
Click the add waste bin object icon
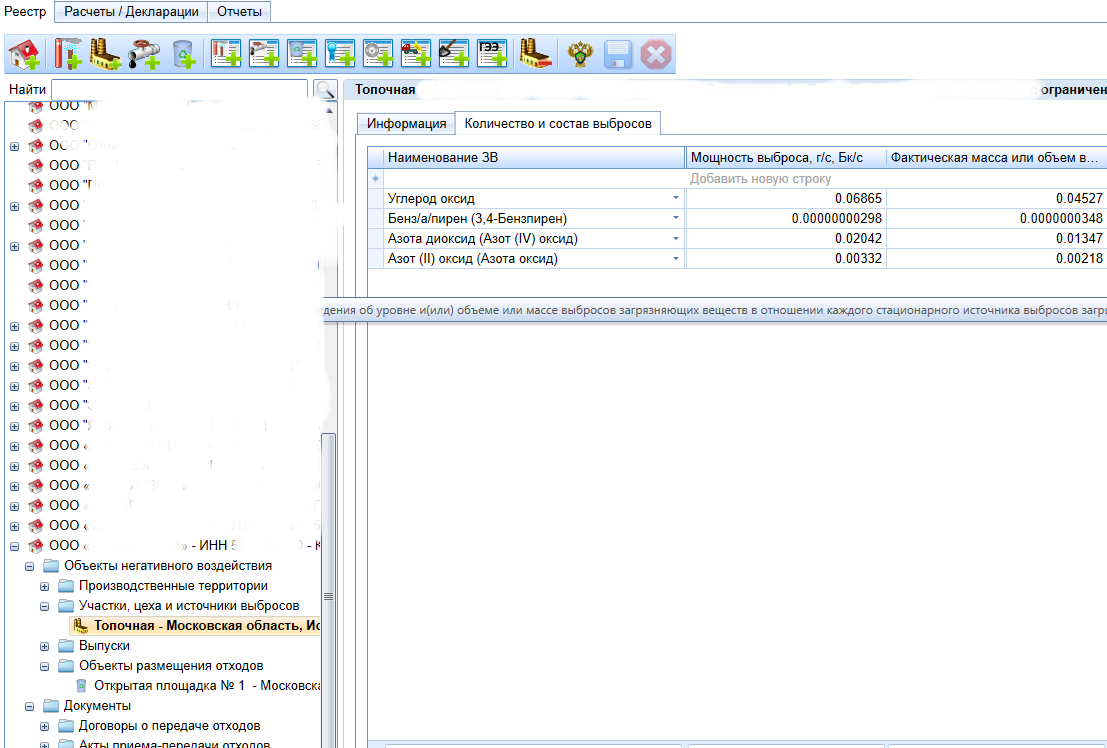183,53
